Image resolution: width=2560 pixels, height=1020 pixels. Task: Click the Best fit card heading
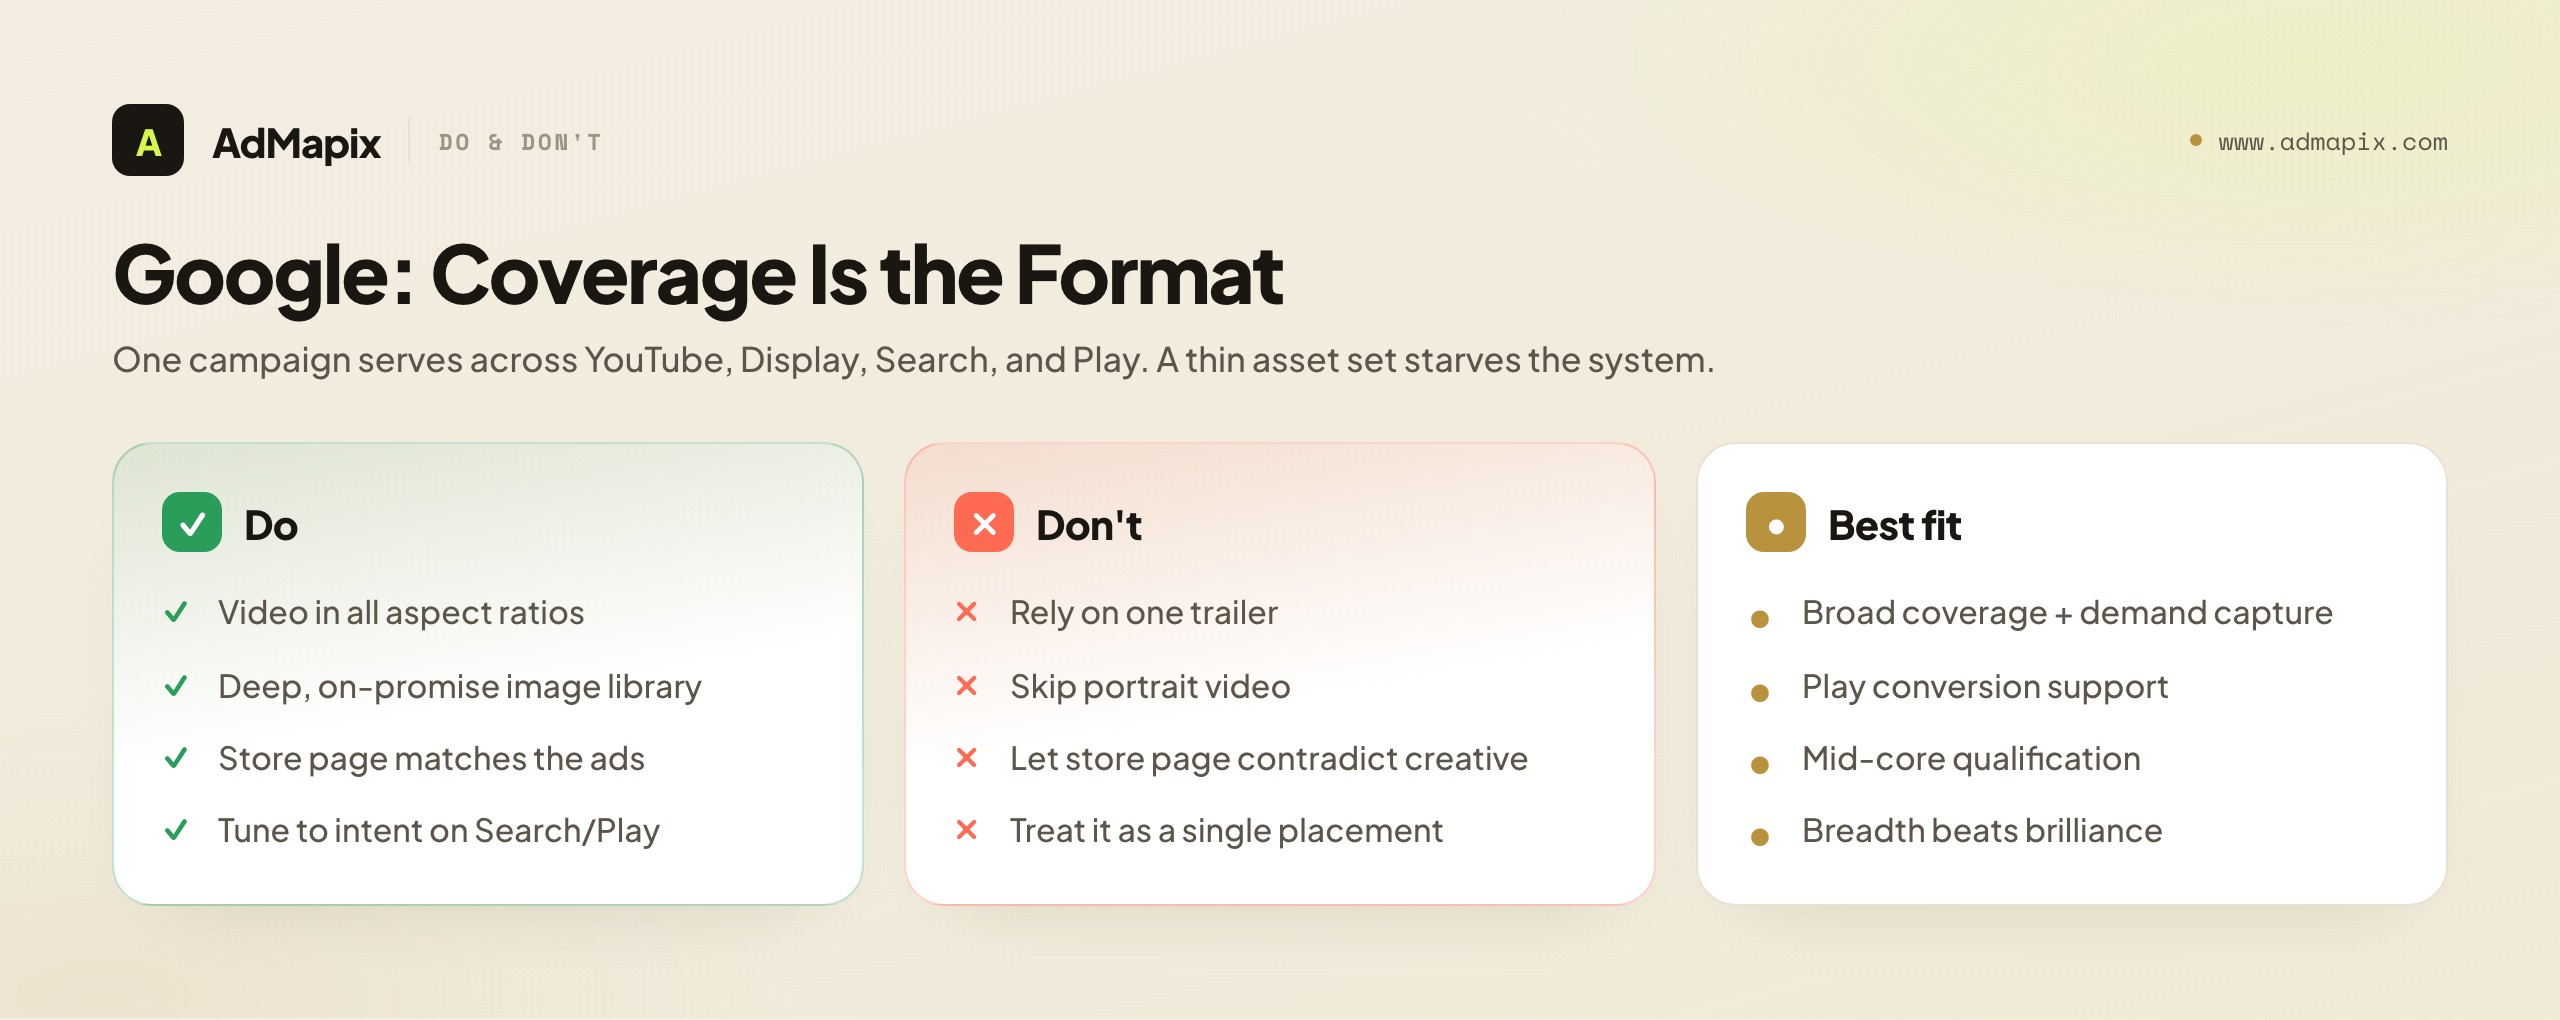click(1894, 525)
